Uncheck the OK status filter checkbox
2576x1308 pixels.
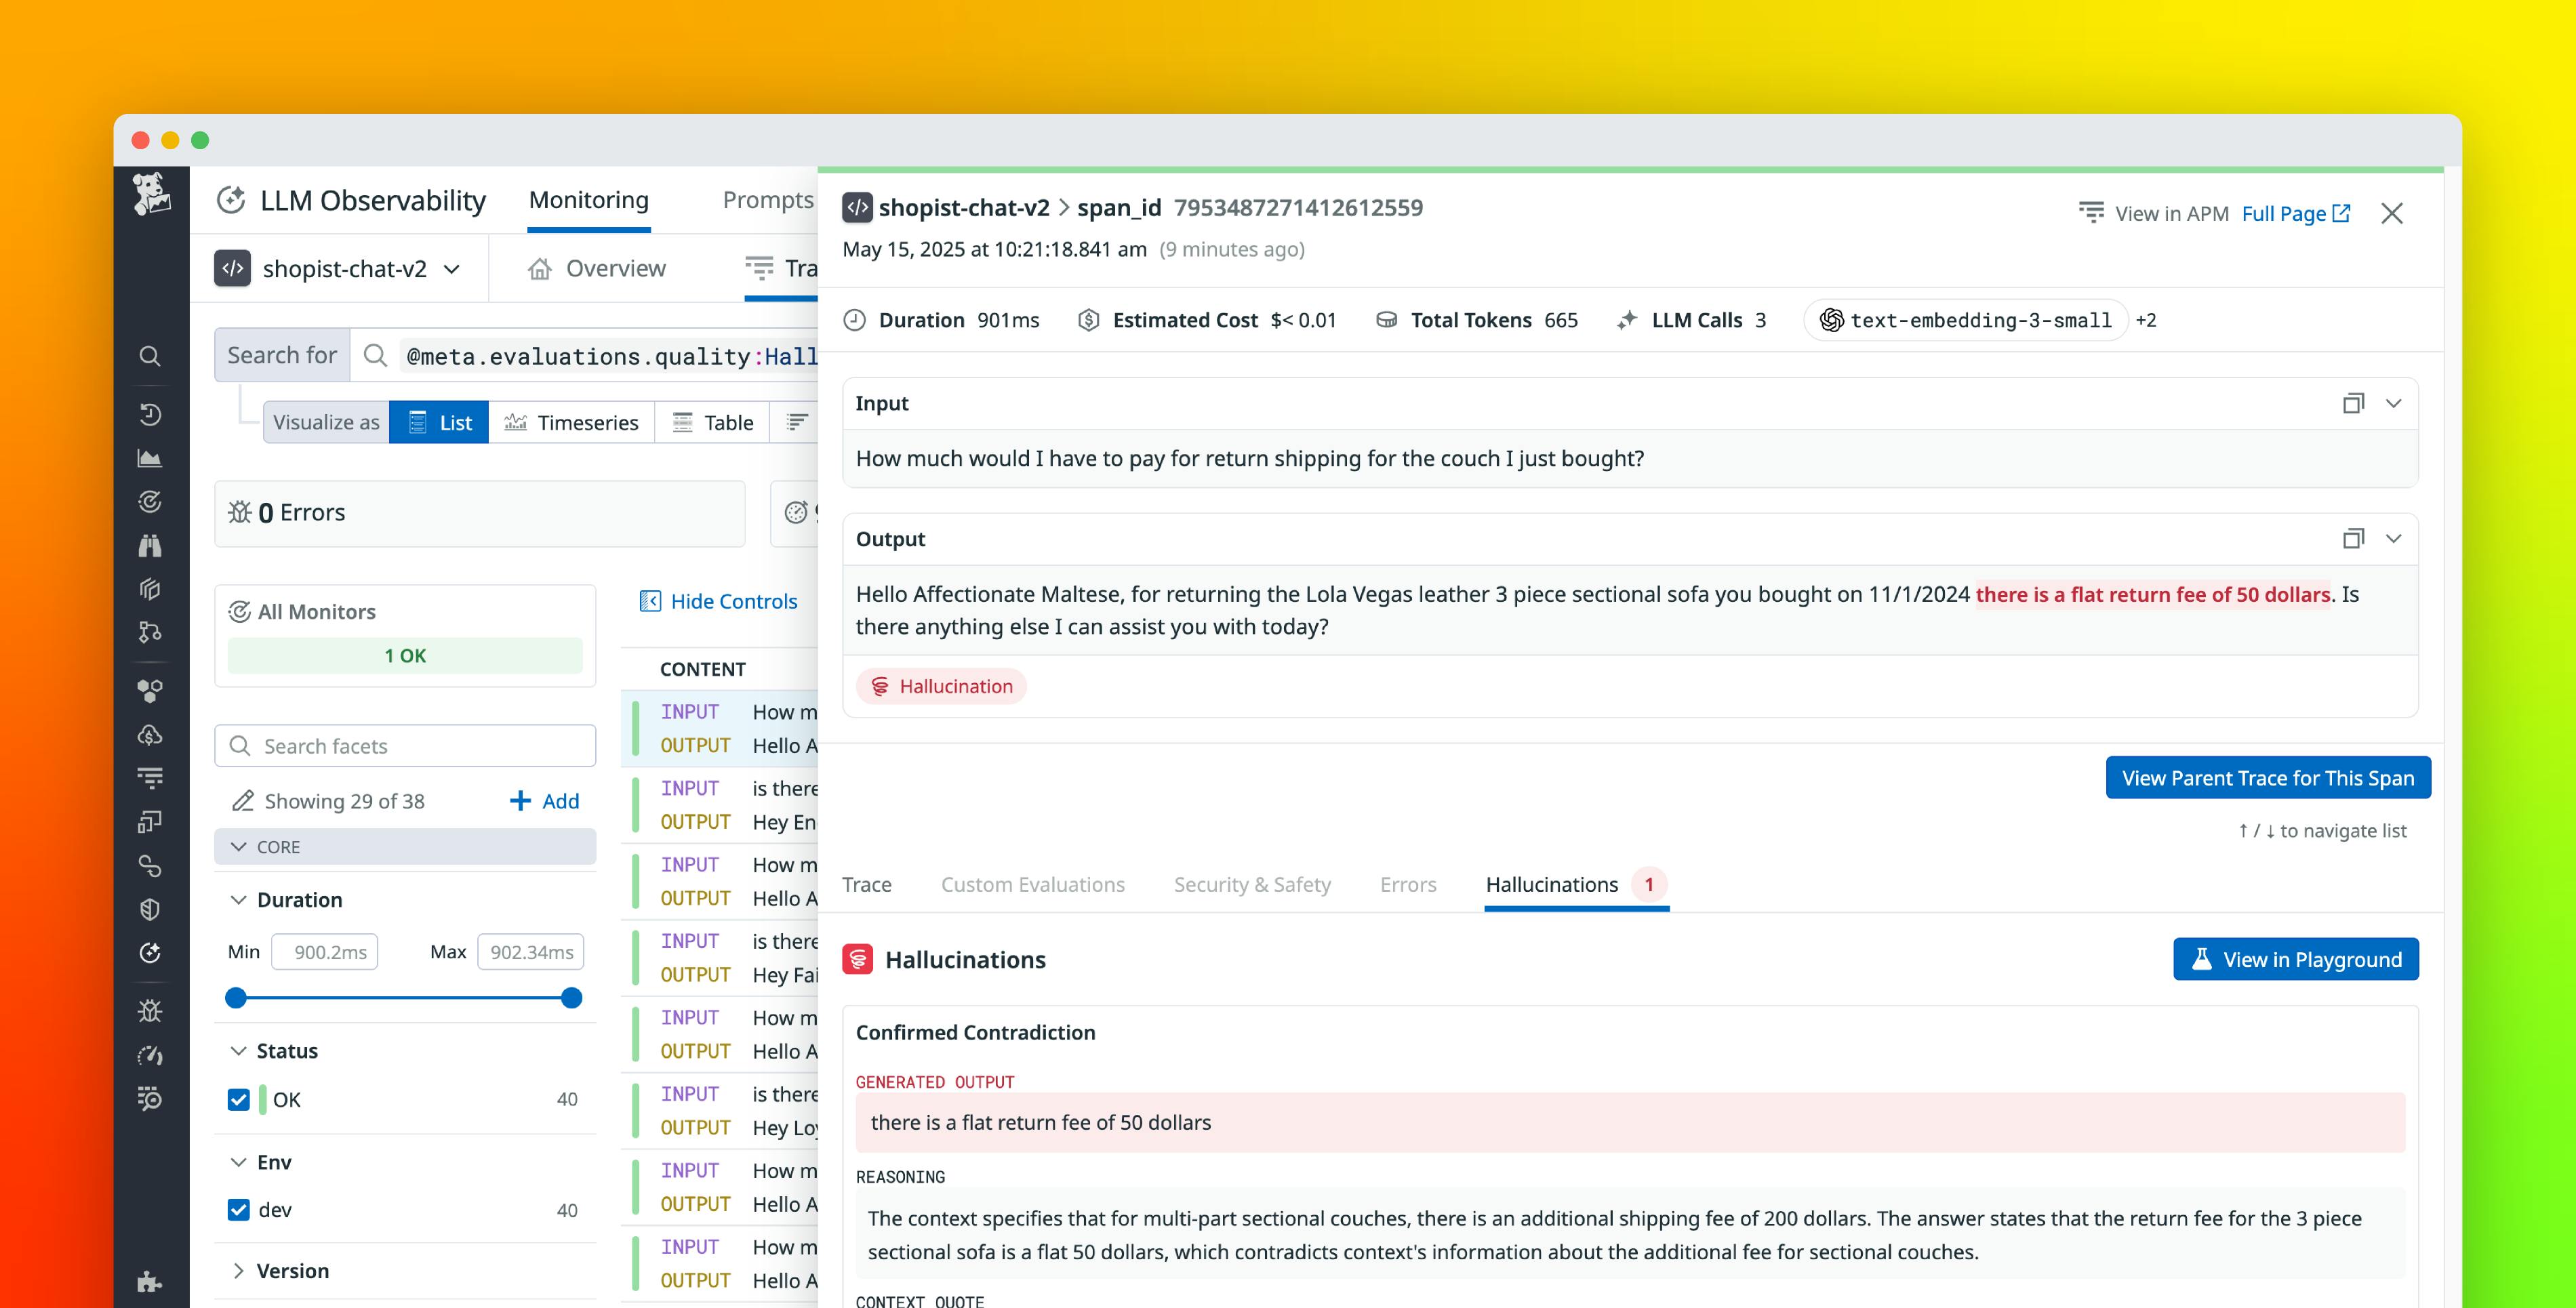coord(238,1099)
